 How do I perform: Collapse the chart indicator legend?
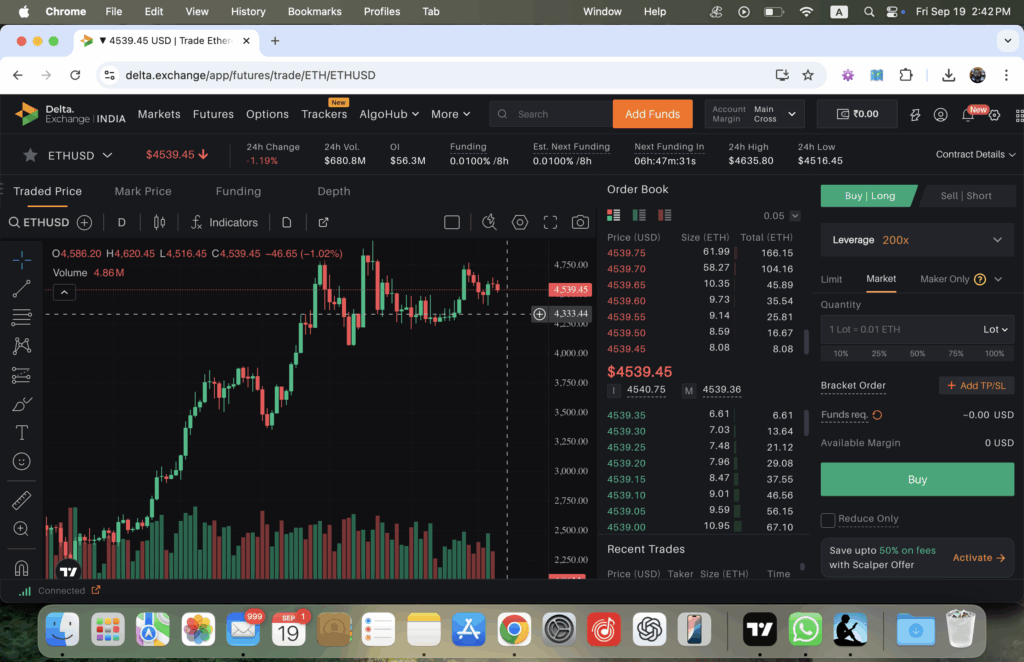(x=64, y=292)
